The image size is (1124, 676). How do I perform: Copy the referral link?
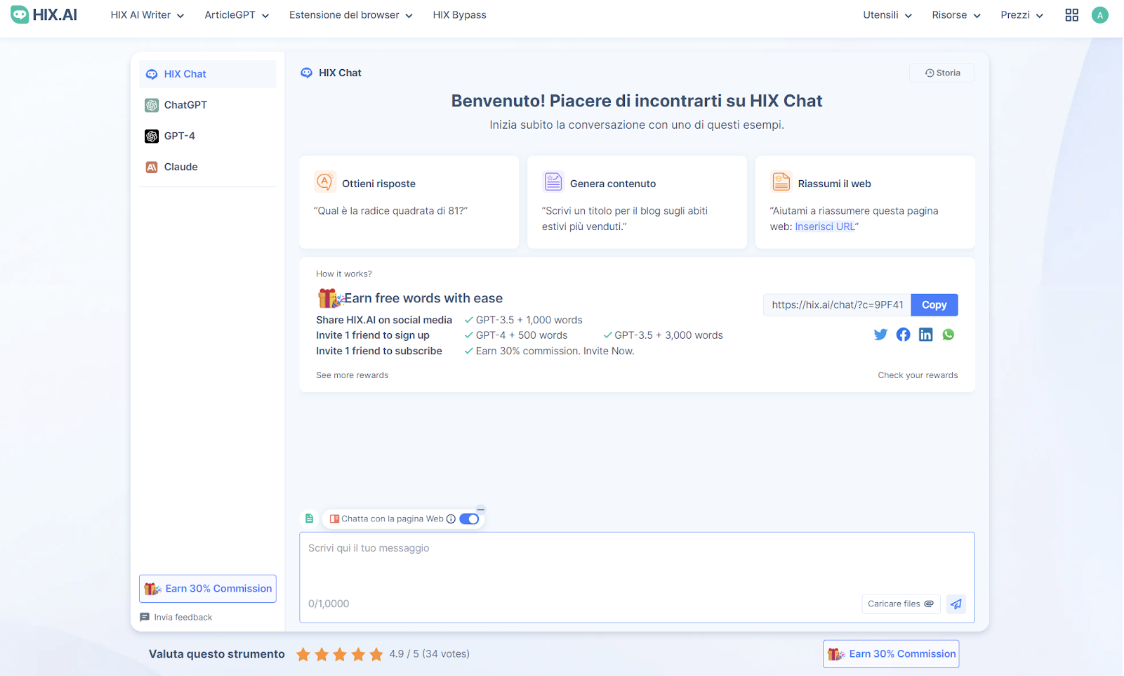pyautogui.click(x=934, y=305)
